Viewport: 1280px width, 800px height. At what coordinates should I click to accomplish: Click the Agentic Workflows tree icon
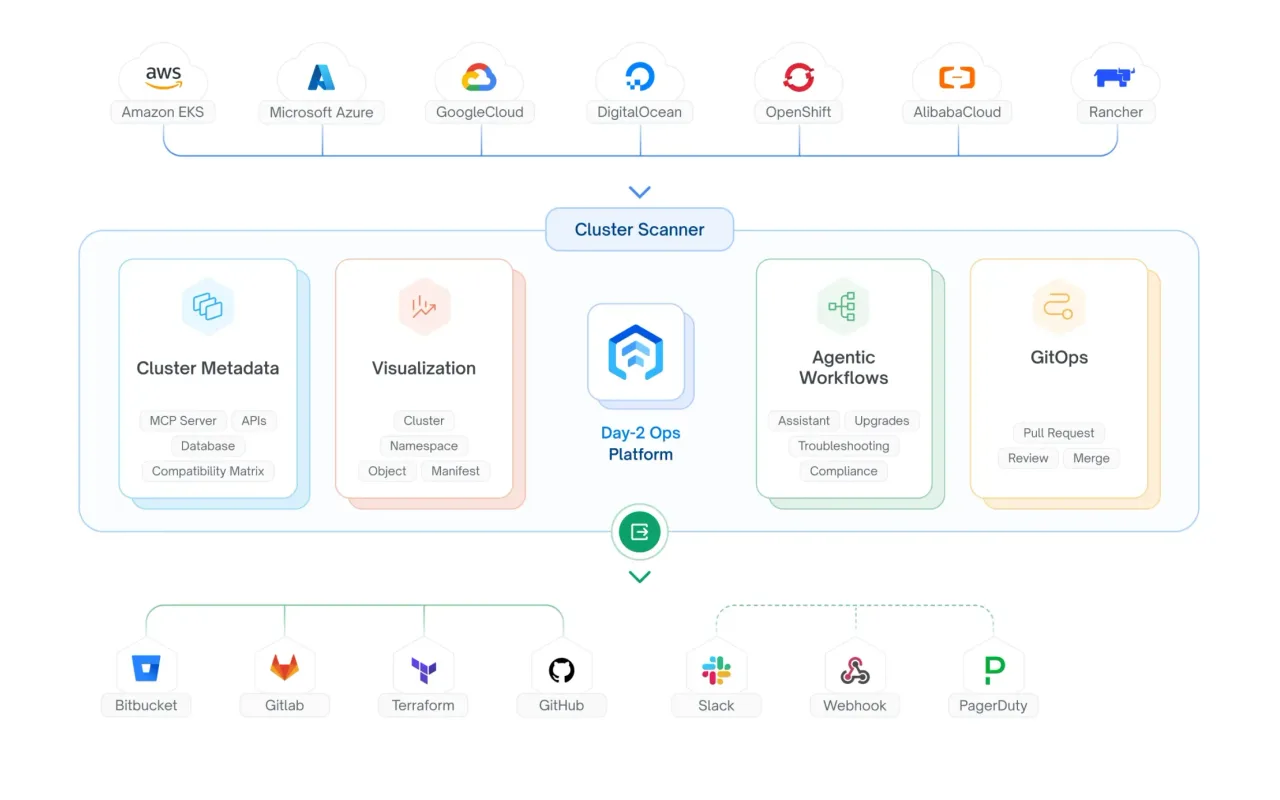point(843,306)
